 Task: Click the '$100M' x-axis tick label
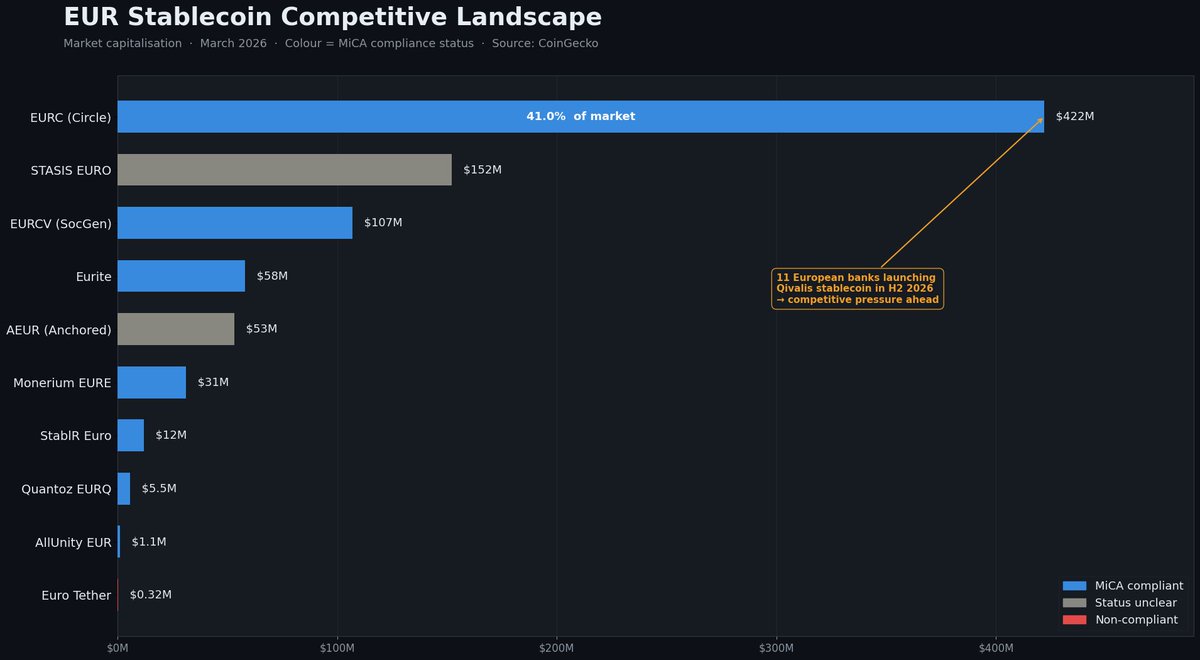pos(337,649)
